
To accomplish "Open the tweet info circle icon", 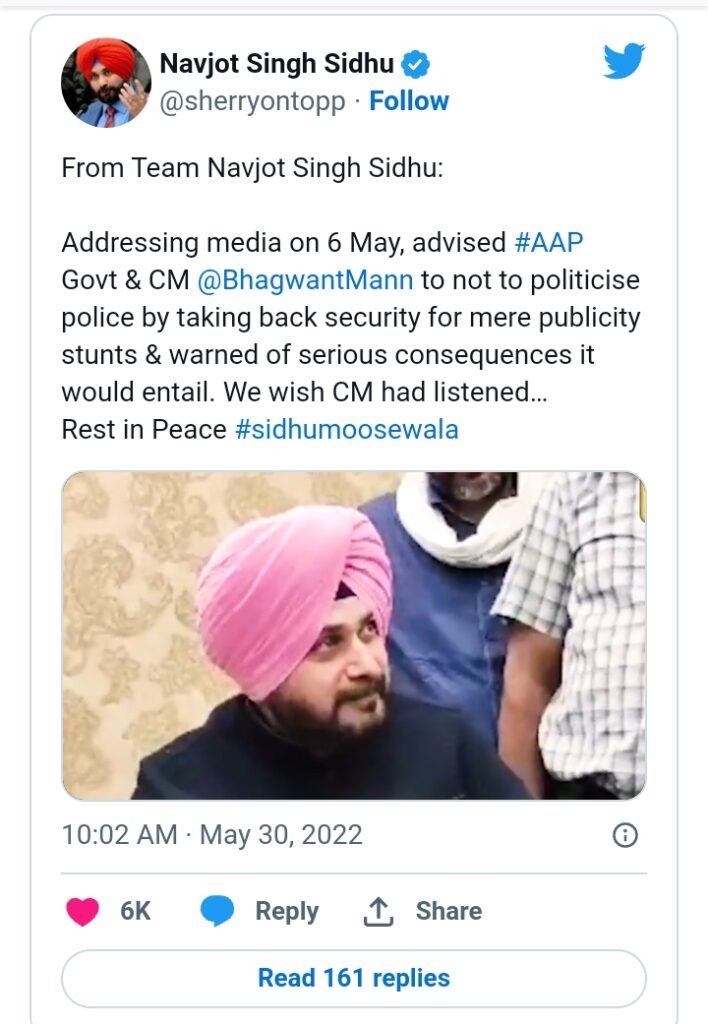I will coord(625,835).
